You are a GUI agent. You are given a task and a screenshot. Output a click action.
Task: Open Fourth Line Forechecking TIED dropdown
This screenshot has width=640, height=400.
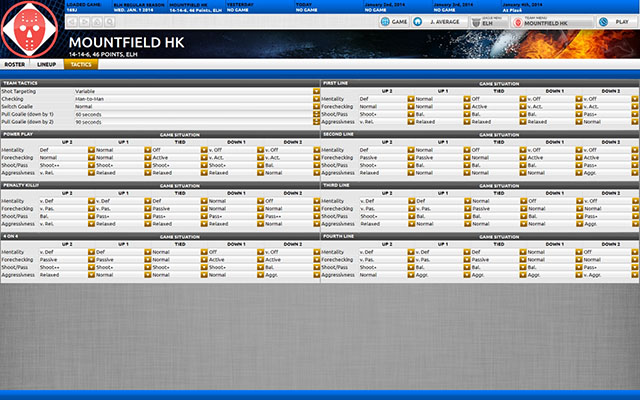point(523,260)
